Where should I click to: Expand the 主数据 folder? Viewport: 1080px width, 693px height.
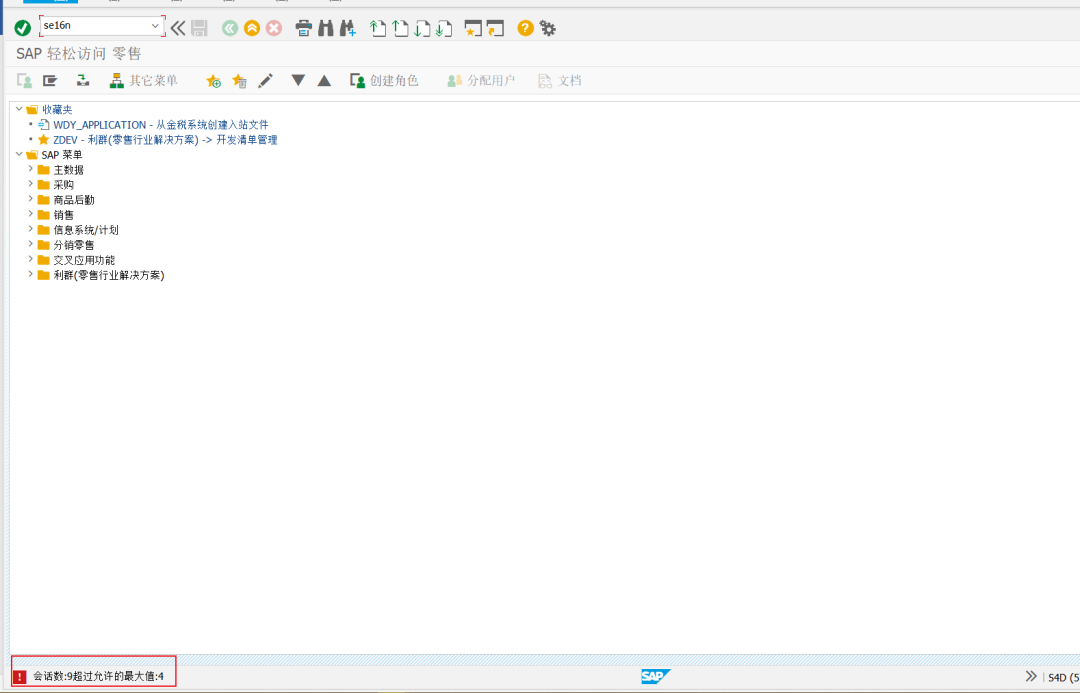(x=30, y=169)
